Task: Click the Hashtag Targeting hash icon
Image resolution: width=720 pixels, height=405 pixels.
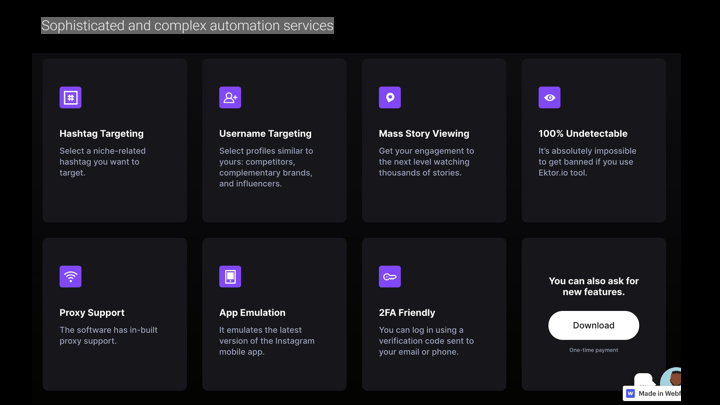Action: point(70,97)
